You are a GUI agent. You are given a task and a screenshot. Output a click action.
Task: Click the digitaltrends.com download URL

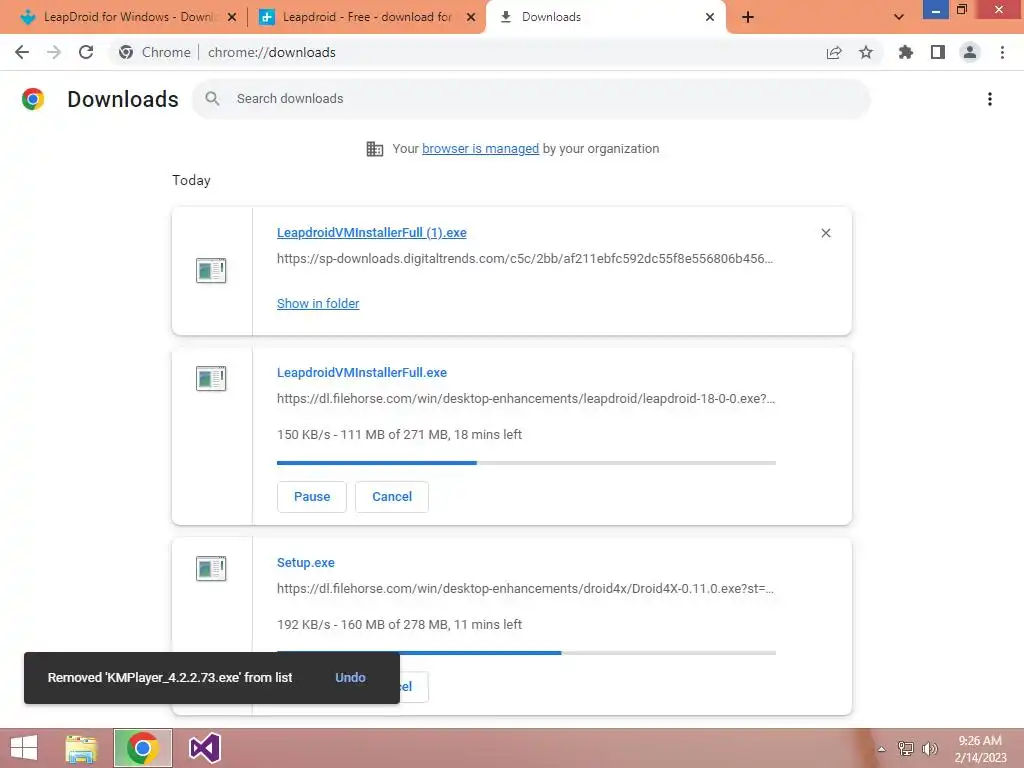(x=525, y=259)
